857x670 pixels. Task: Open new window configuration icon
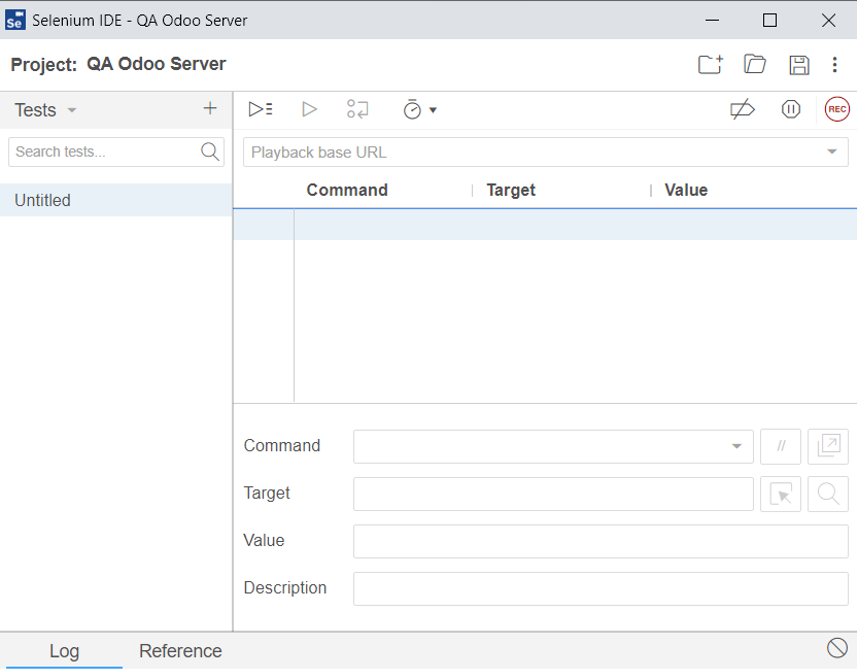pyautogui.click(x=828, y=446)
